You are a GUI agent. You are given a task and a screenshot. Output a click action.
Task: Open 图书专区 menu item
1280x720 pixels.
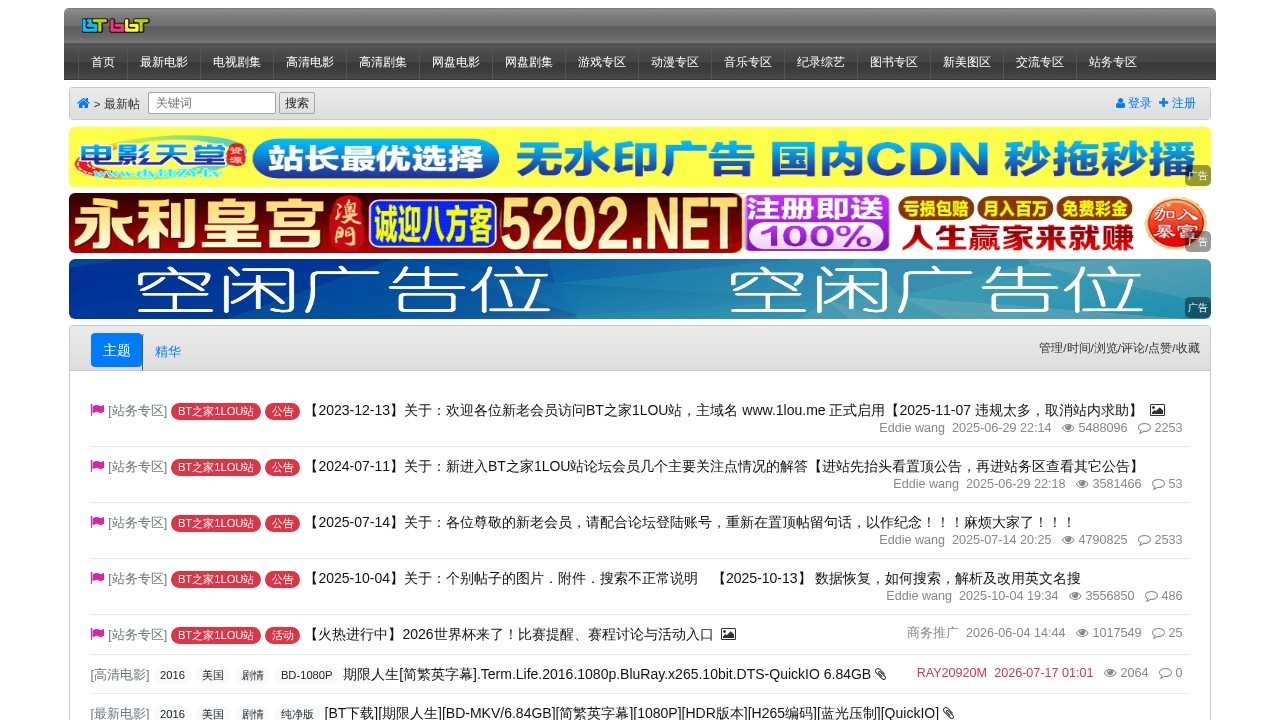894,62
